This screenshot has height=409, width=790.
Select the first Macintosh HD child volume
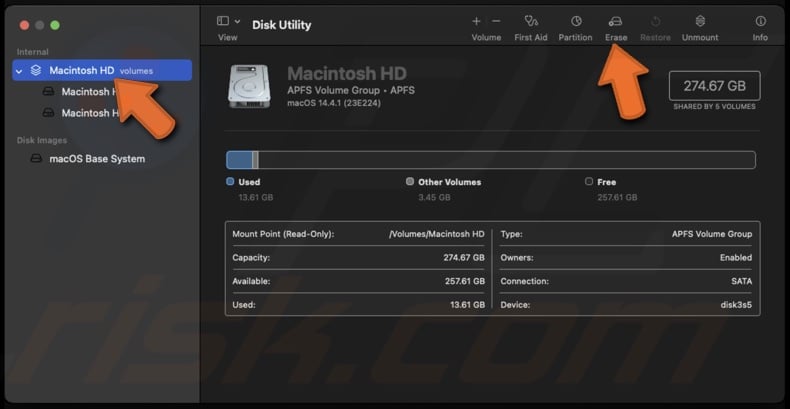coord(91,92)
